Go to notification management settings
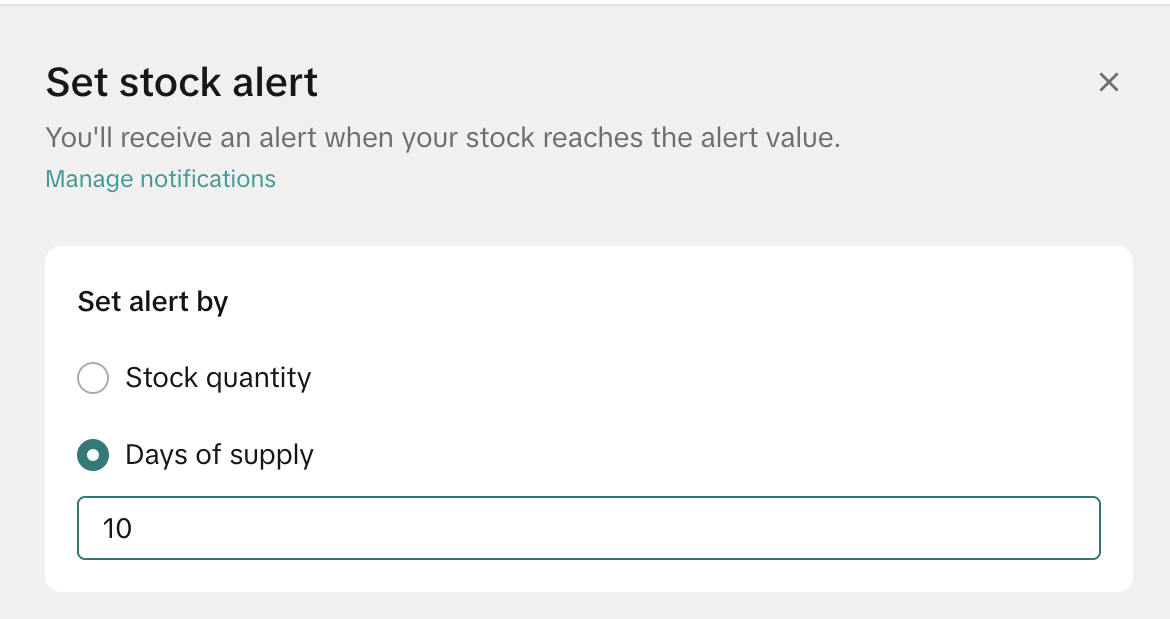Screen dimensions: 1170x619 [160, 179]
